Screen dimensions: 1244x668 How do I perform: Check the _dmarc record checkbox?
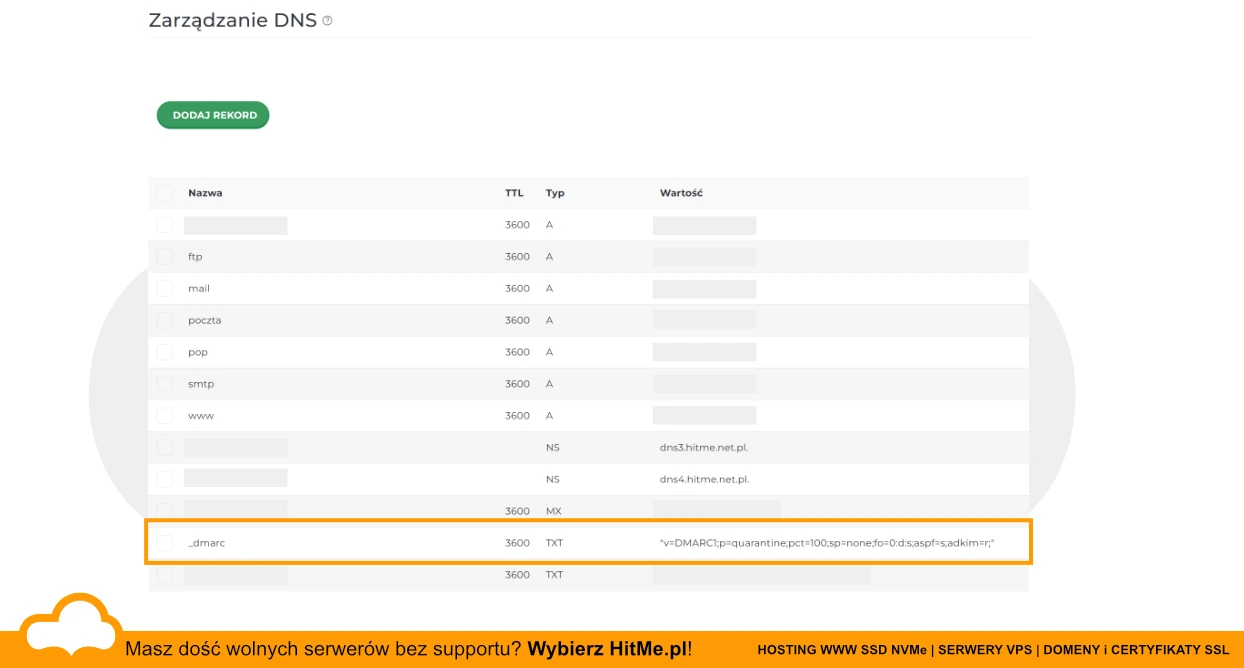164,542
